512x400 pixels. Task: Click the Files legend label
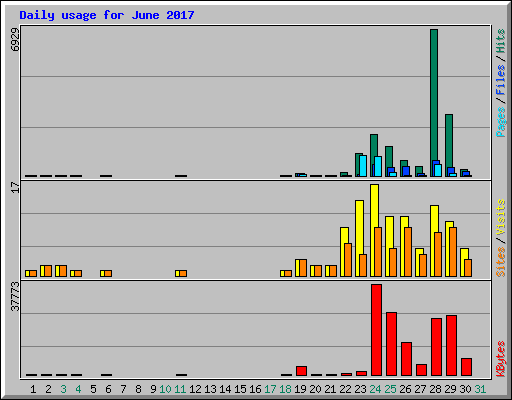pos(501,79)
